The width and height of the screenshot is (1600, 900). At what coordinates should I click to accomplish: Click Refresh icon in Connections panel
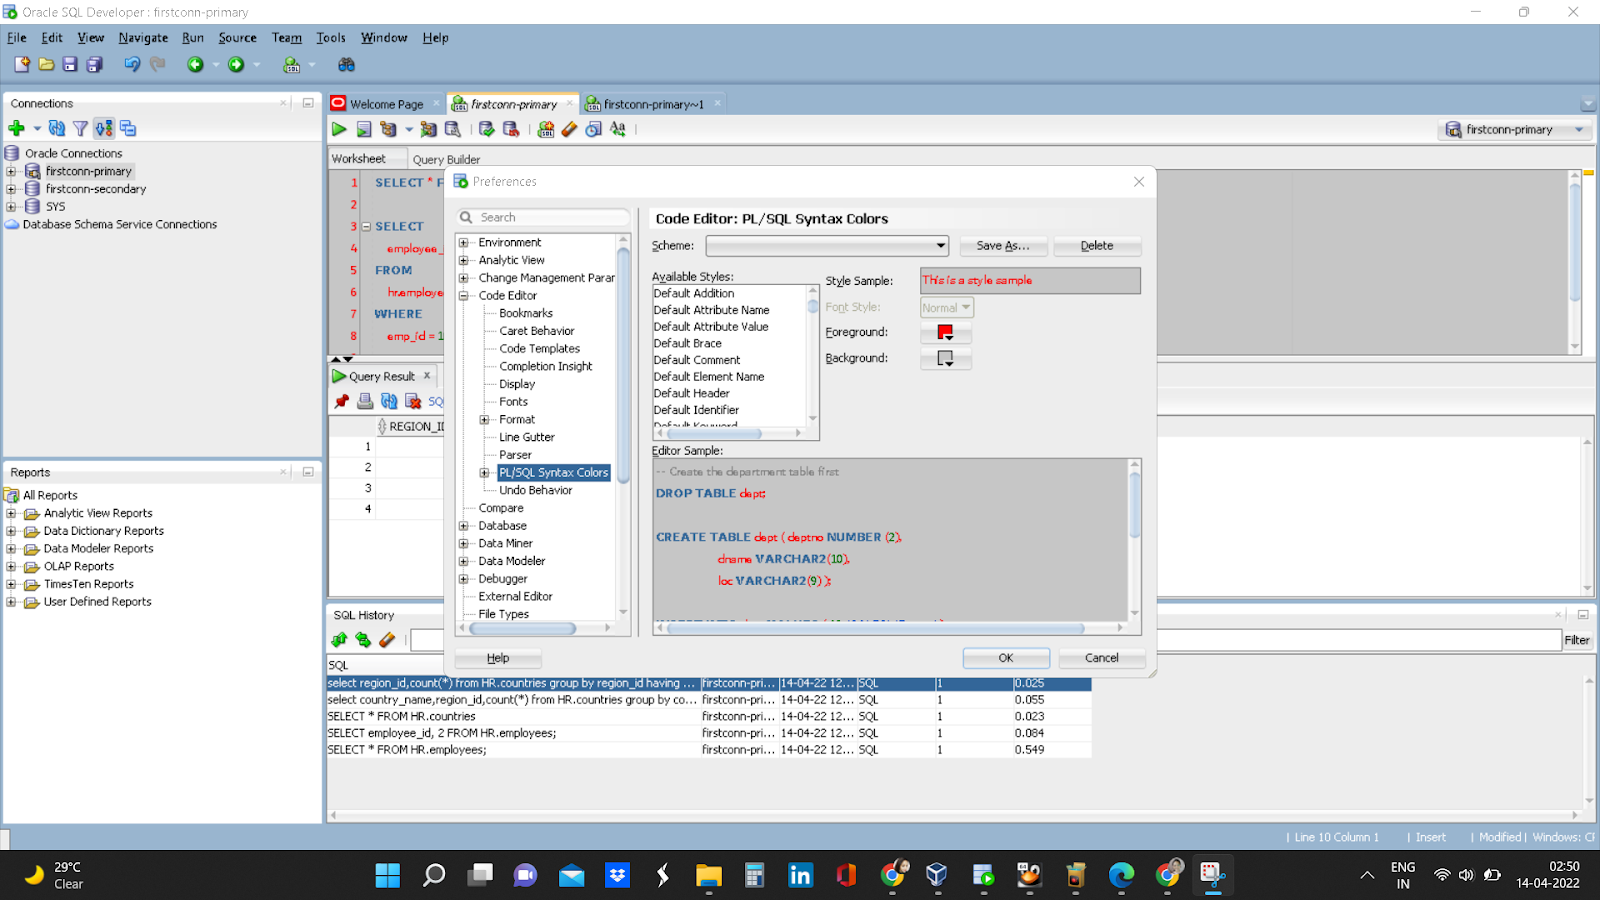point(57,128)
